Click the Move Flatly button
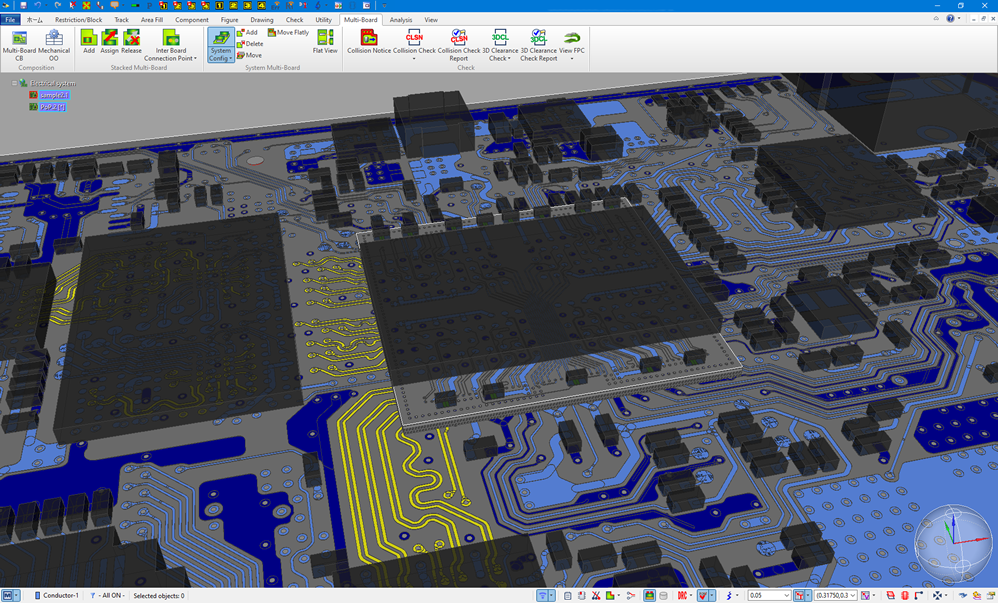998x603 pixels. coord(288,32)
